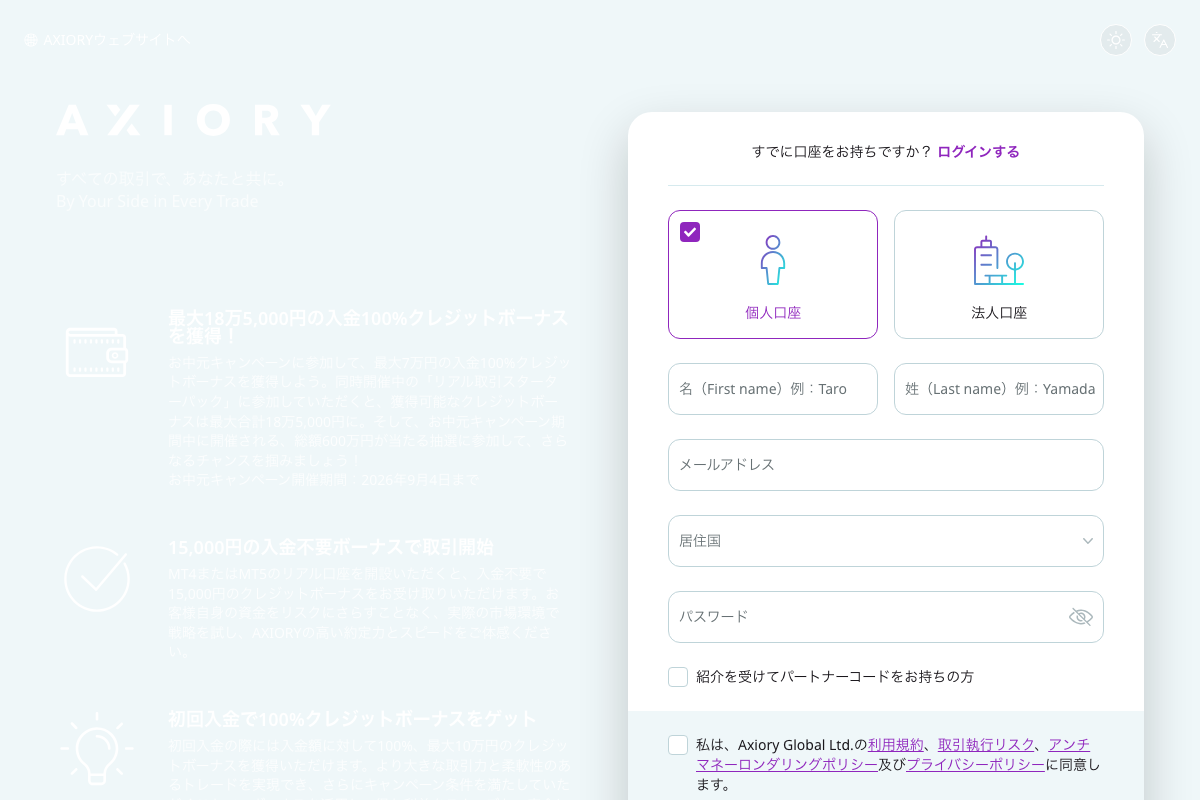Screen dimensions: 1200x800
Task: Focus the First name input field
Action: [x=773, y=389]
